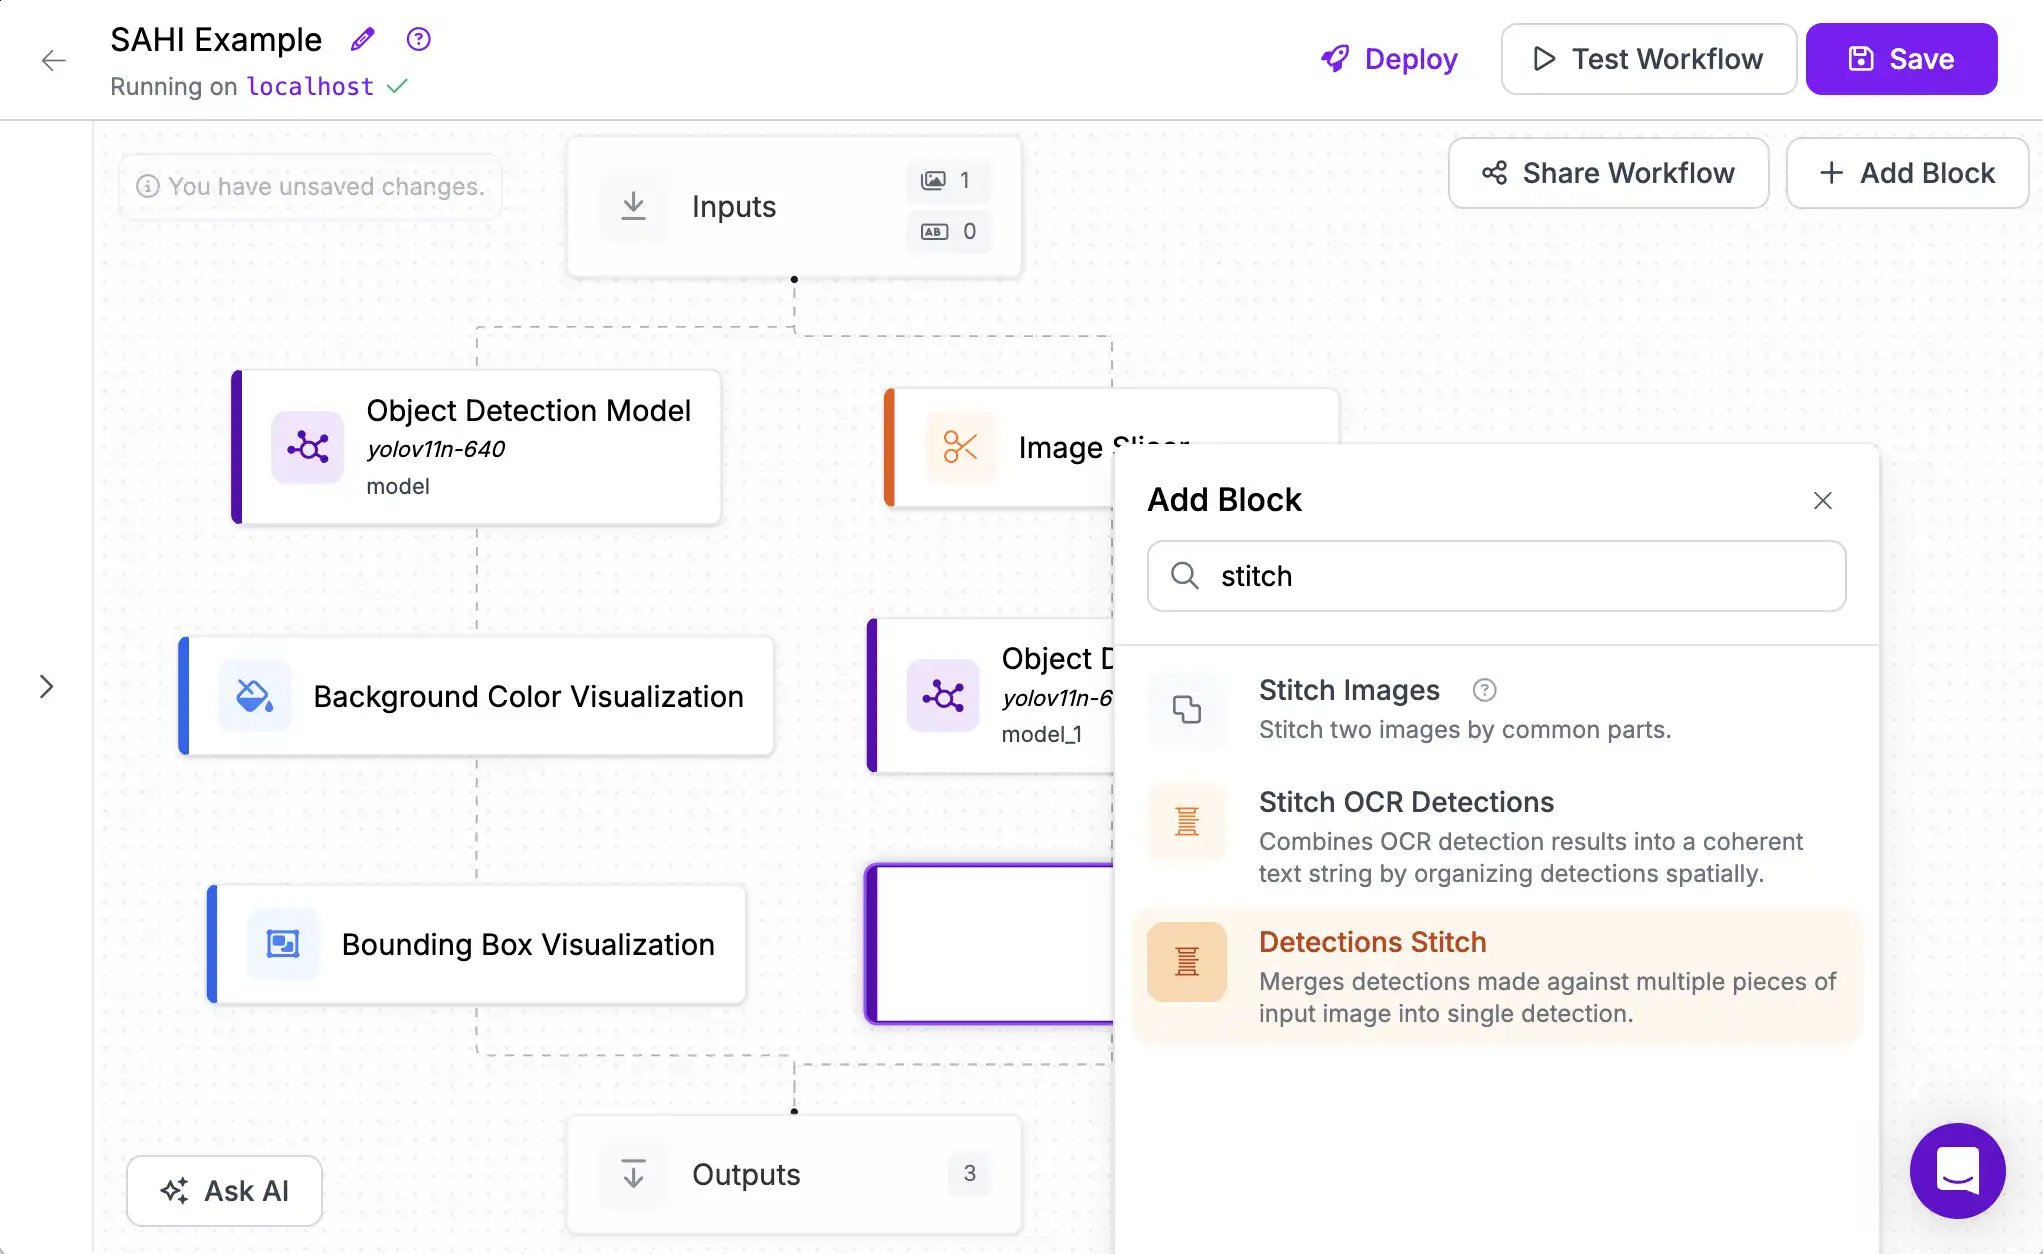Choose the Stitch OCR Detections block
This screenshot has width=2043, height=1254.
point(1496,836)
